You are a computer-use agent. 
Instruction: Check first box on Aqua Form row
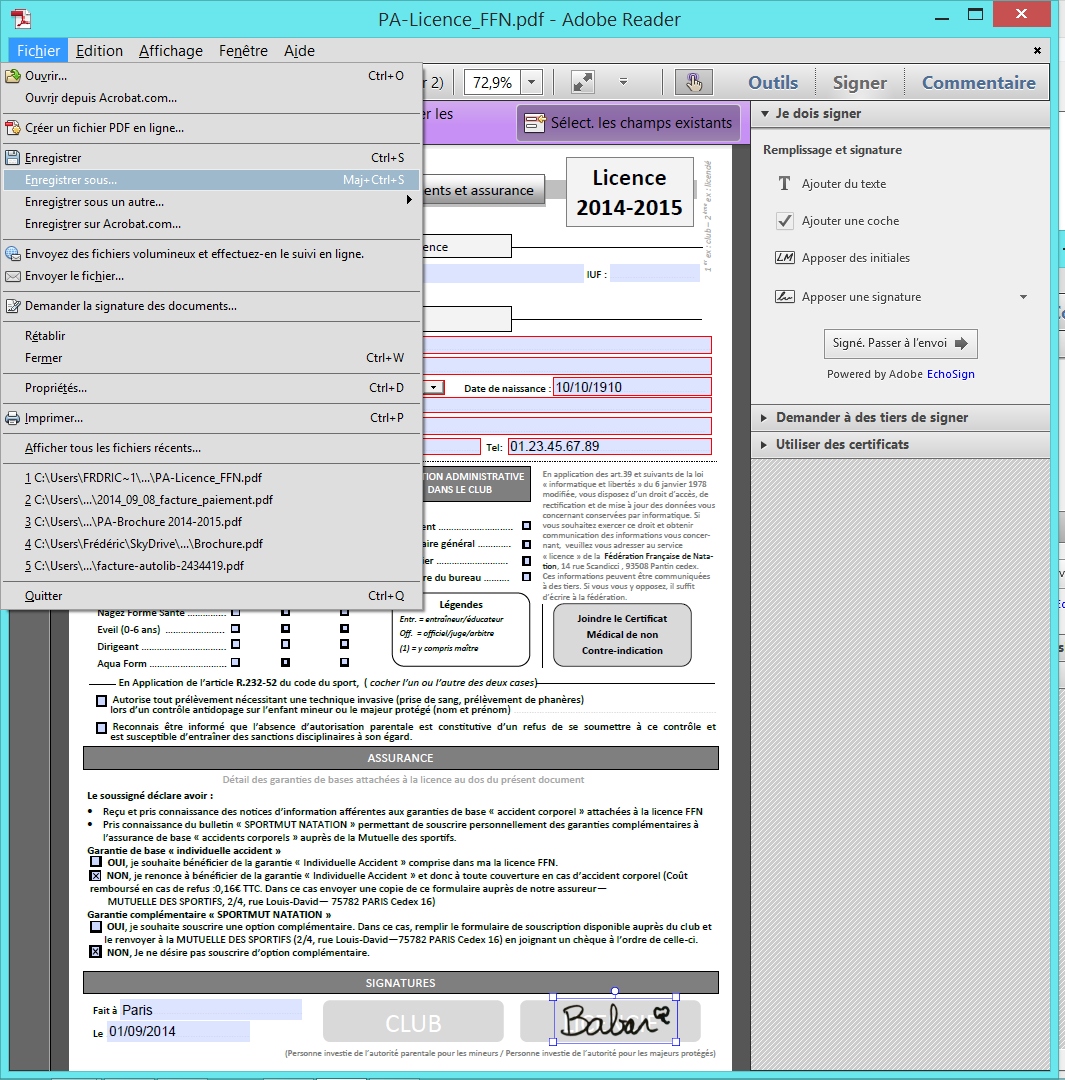(x=236, y=663)
